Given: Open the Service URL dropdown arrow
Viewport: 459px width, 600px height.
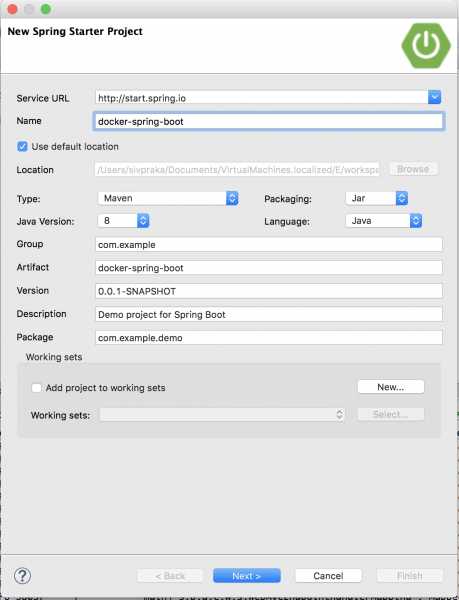Looking at the screenshot, I should (435, 98).
